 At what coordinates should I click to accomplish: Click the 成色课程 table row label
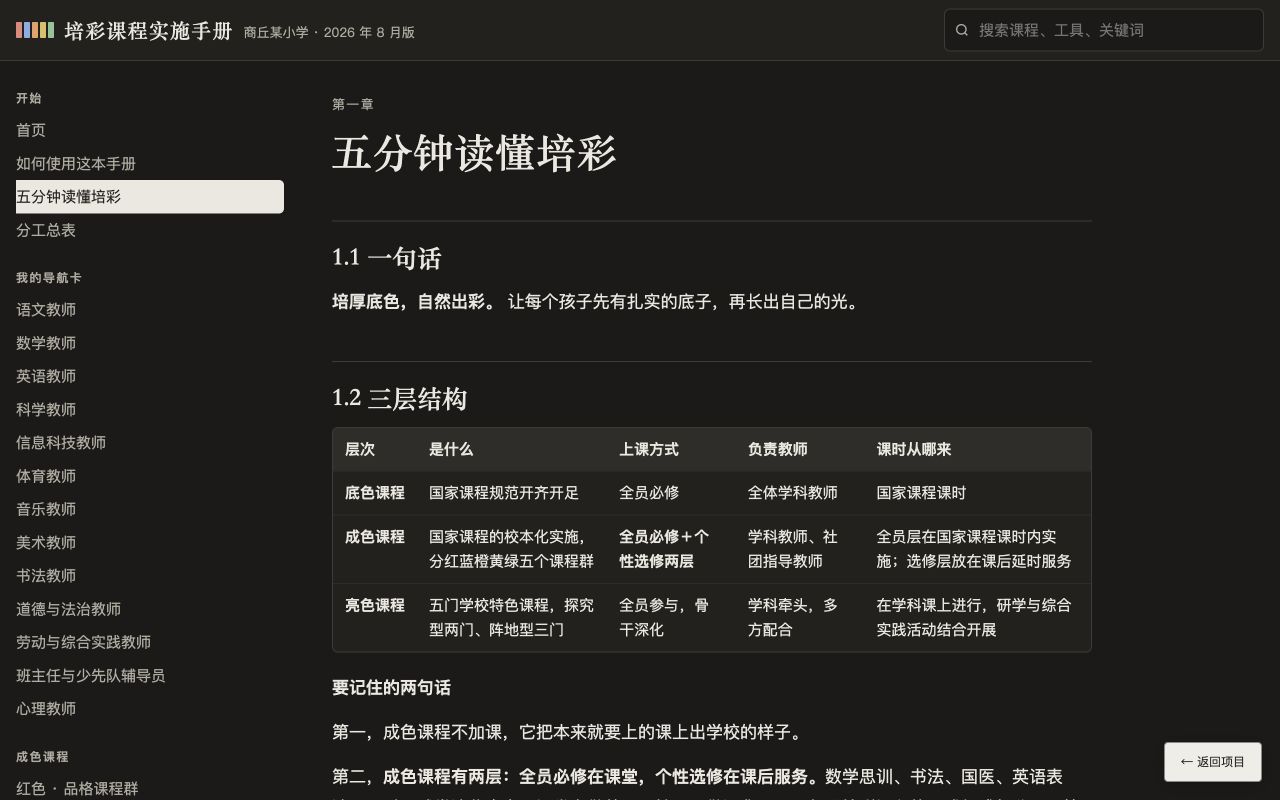point(375,536)
